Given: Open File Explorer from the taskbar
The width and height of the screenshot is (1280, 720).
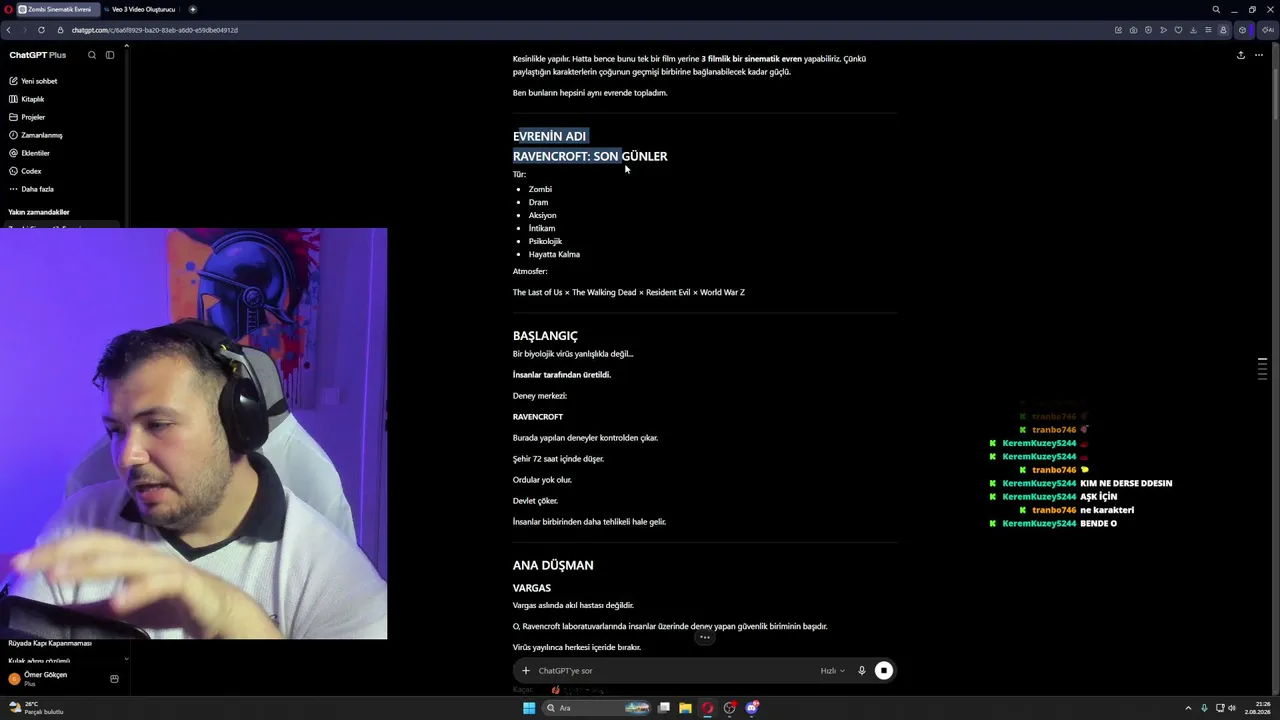Looking at the screenshot, I should pos(685,708).
